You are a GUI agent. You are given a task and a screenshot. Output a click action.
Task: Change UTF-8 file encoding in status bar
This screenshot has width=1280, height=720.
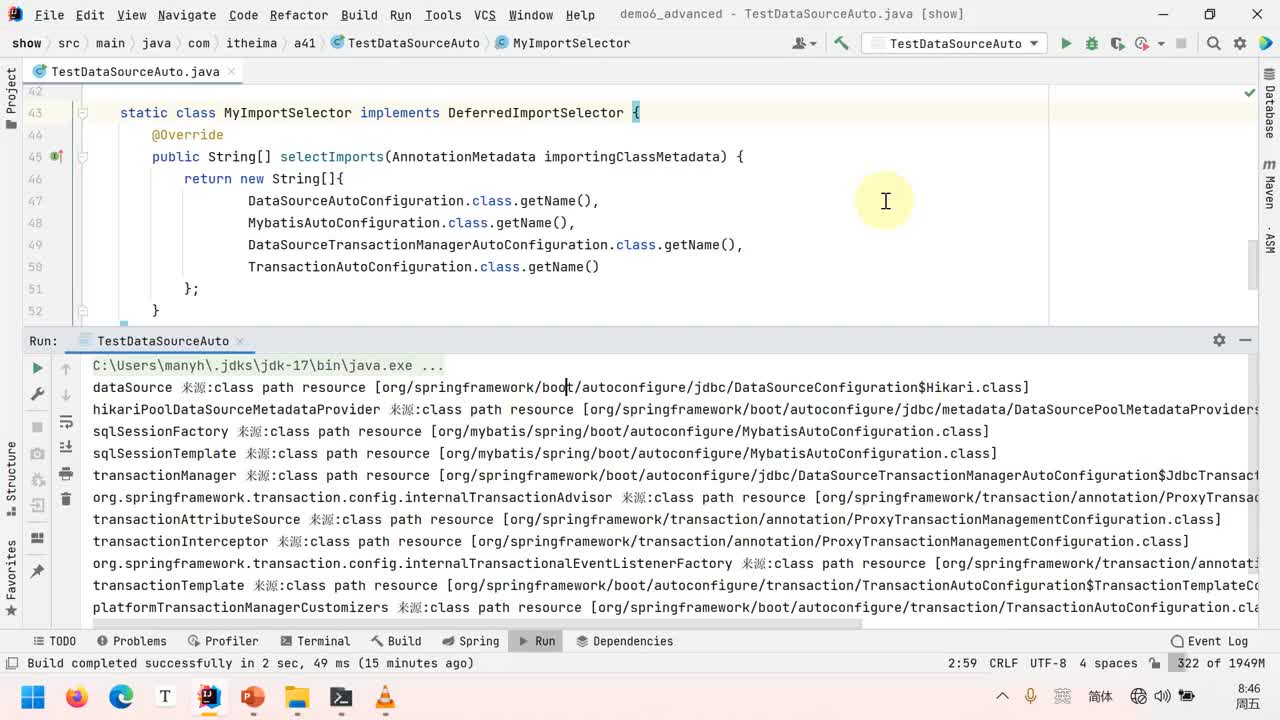coord(1048,663)
